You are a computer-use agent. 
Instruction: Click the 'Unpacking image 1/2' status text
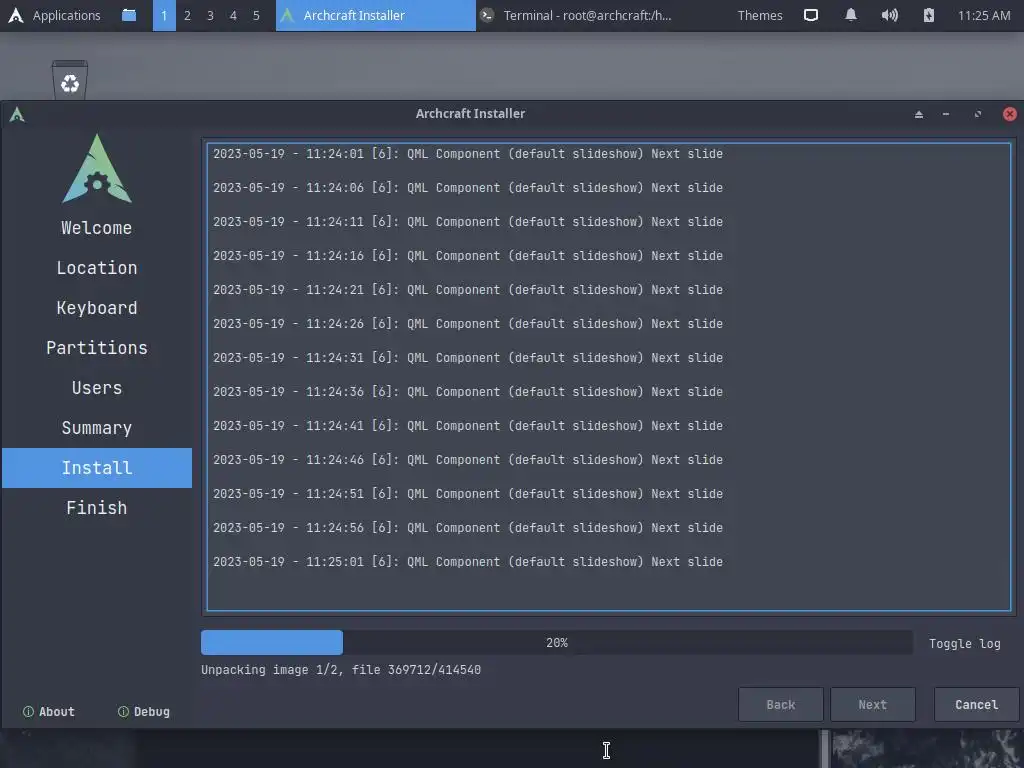(341, 670)
